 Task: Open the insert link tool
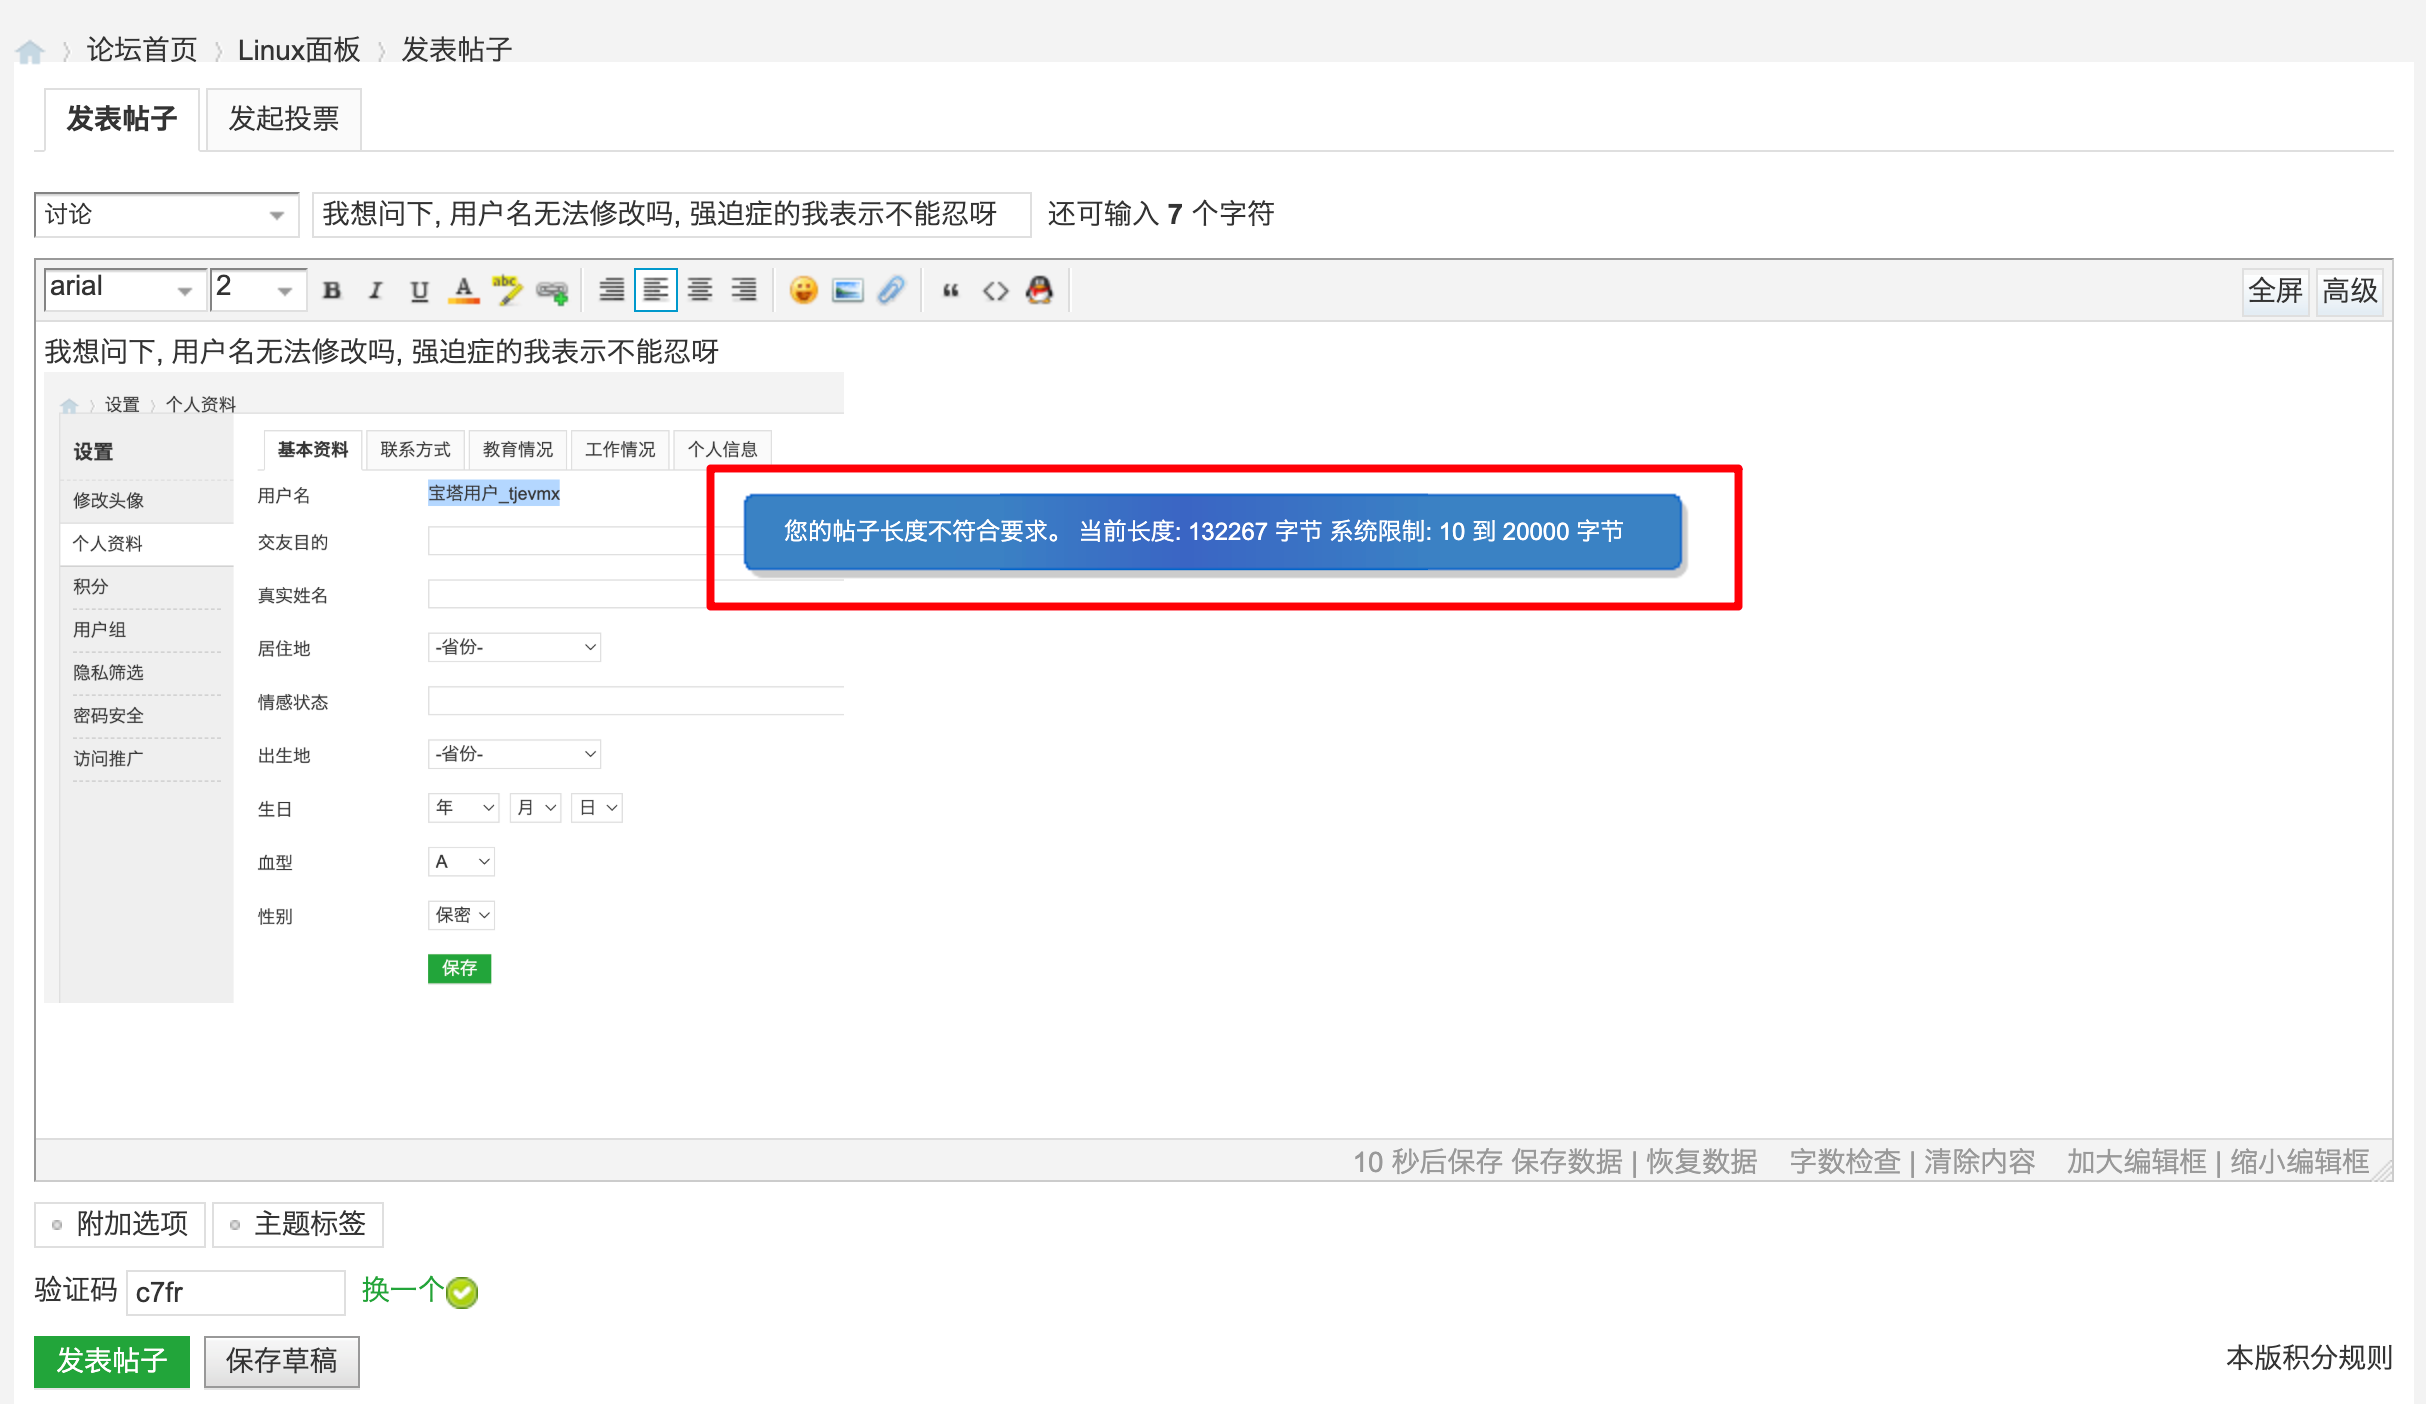[552, 291]
